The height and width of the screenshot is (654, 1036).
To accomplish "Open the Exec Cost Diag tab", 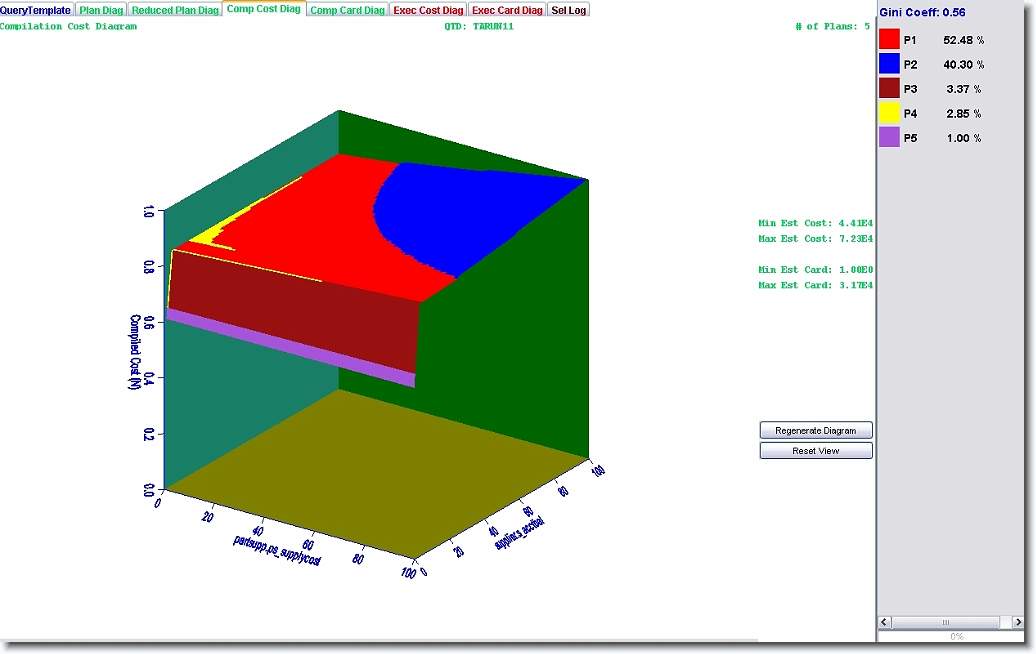I will [x=428, y=10].
